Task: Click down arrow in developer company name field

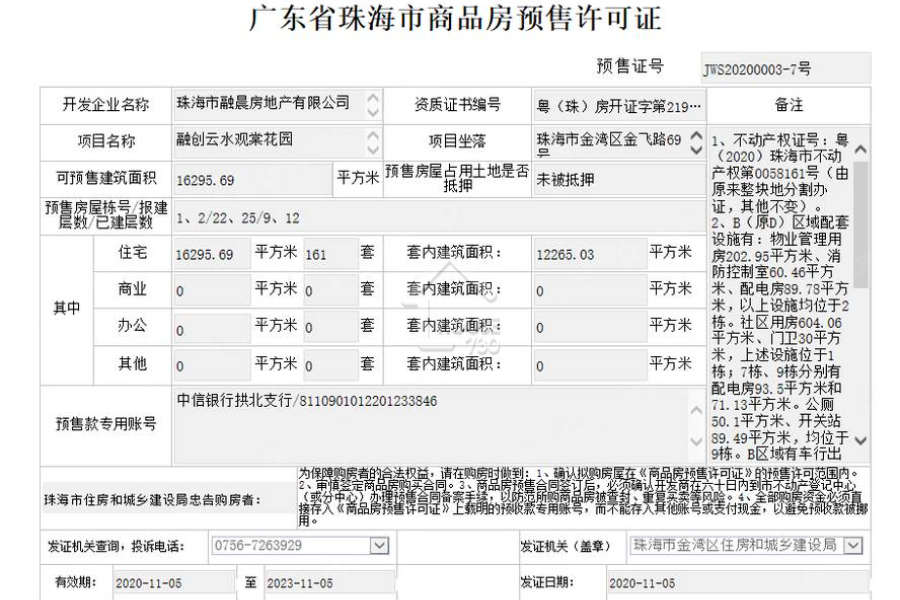Action: pos(373,111)
